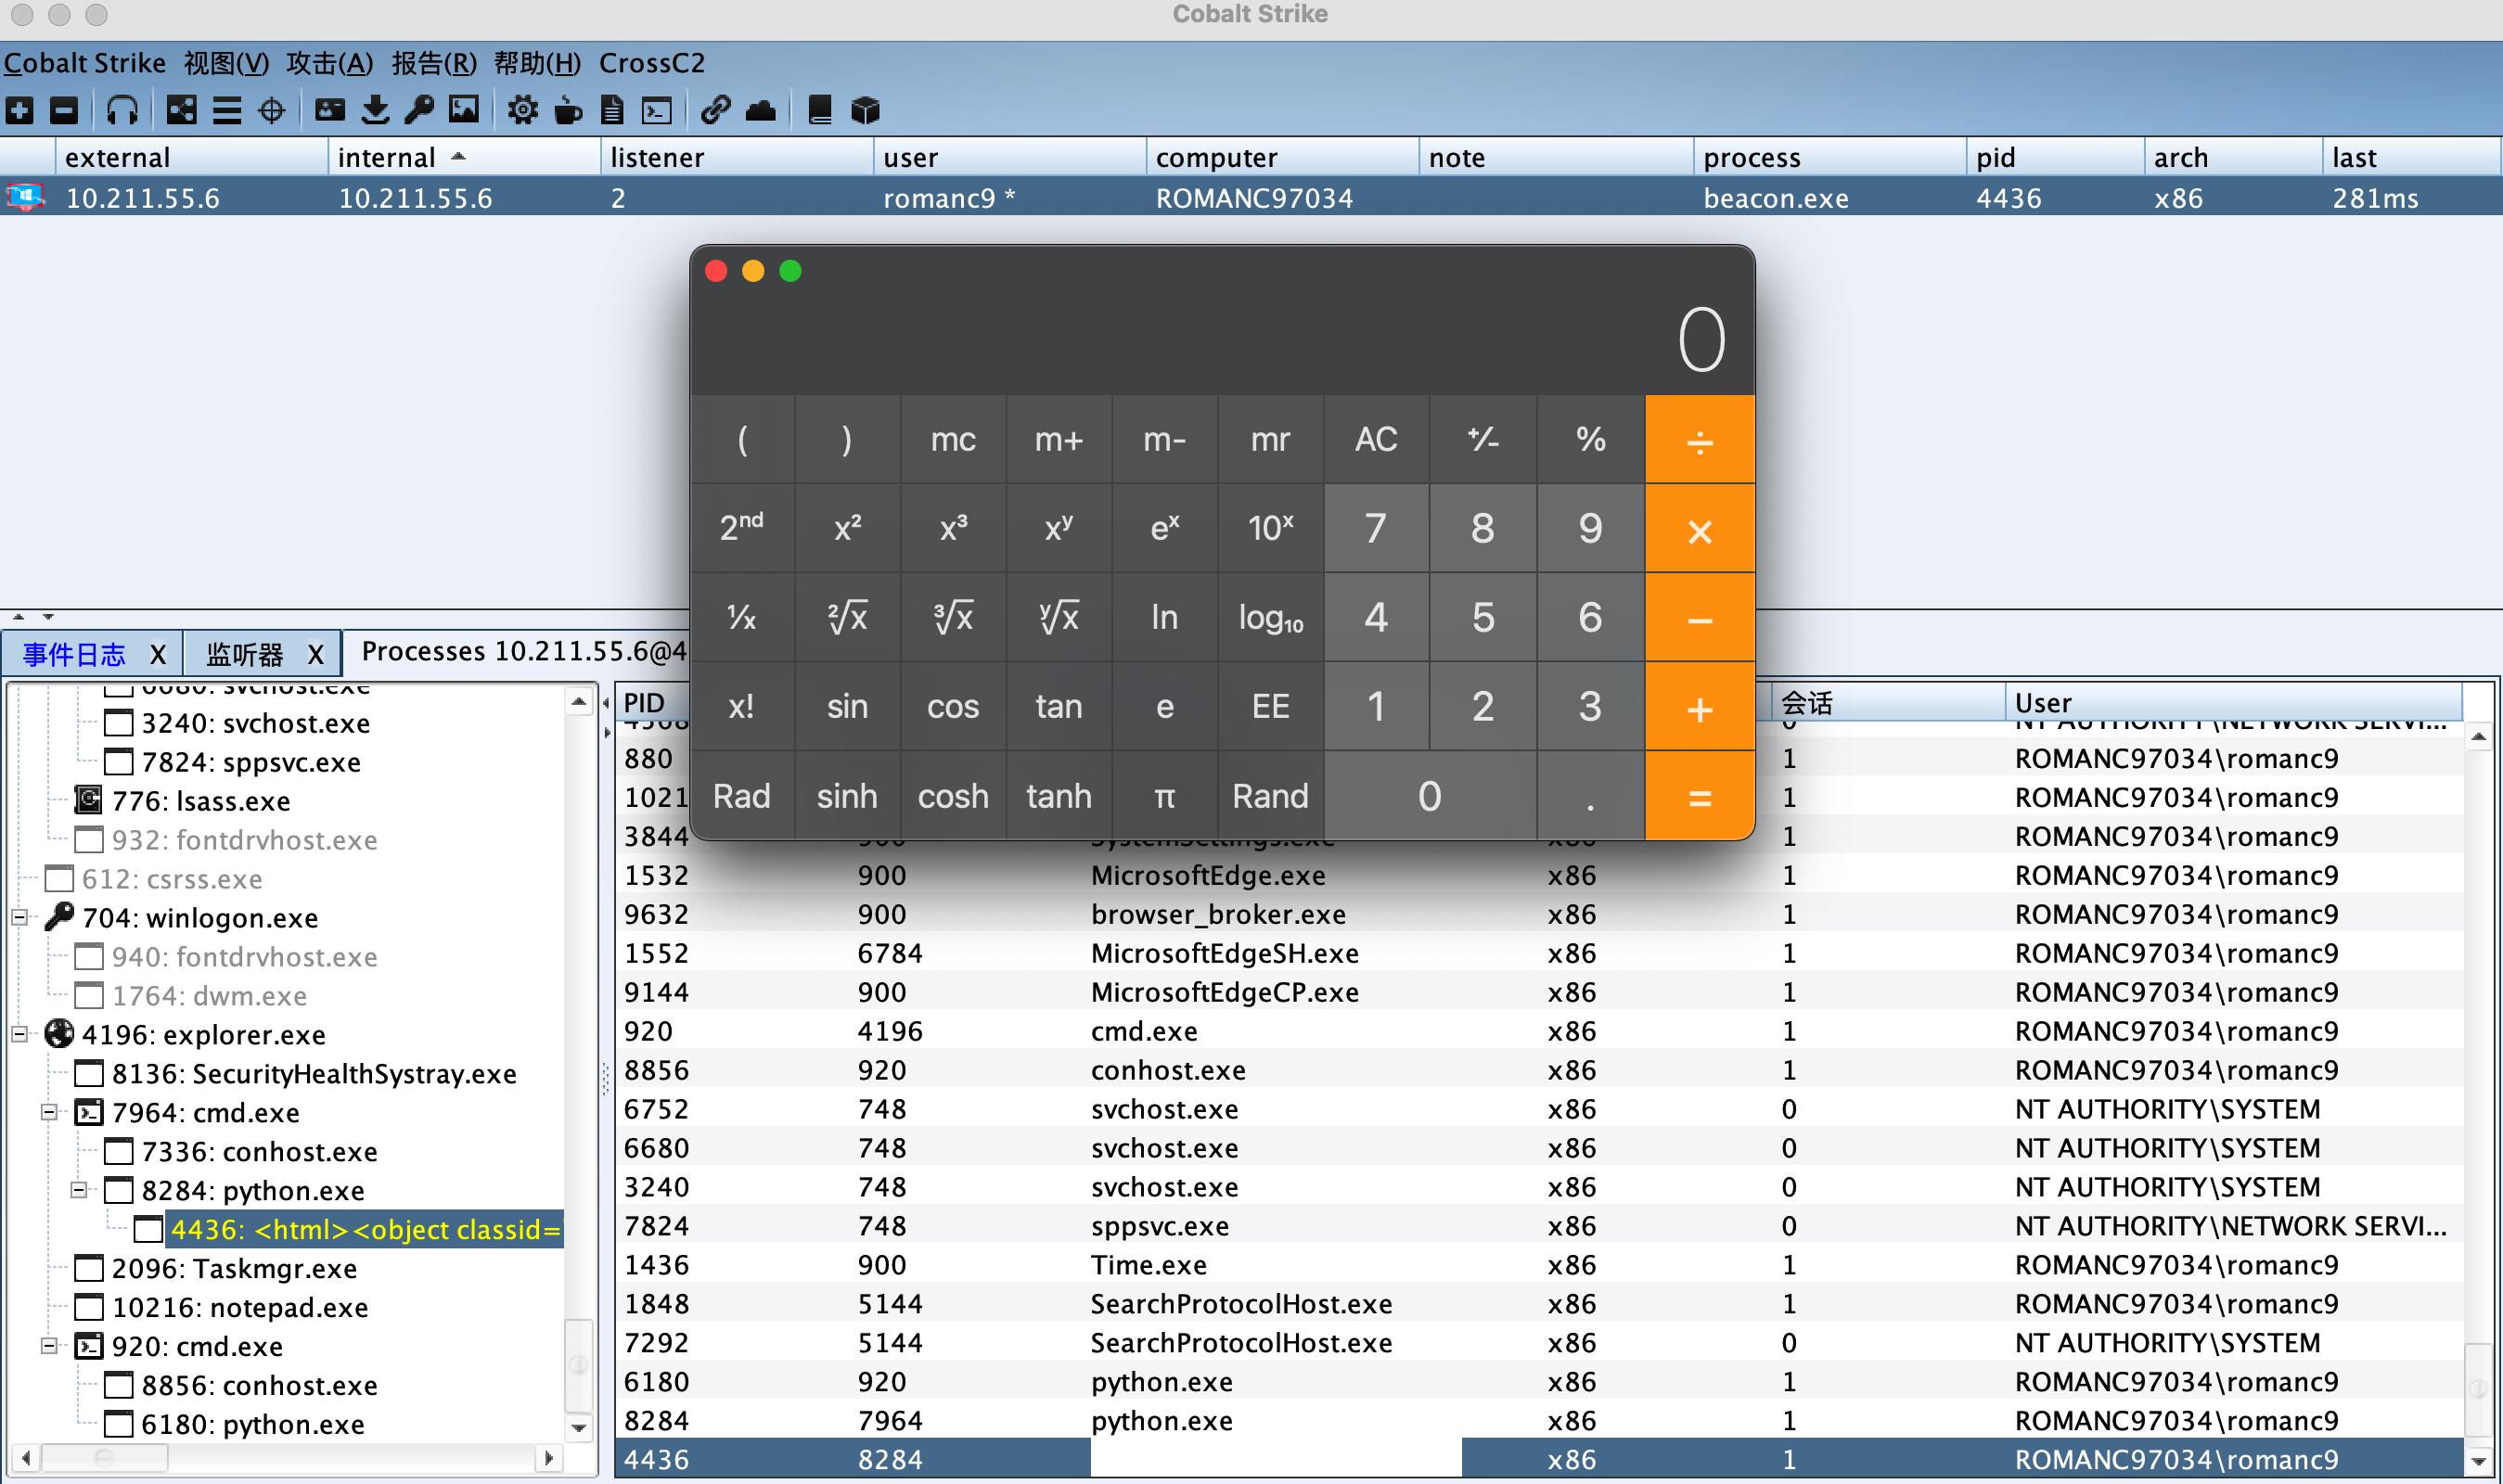The height and width of the screenshot is (1484, 2503).
Task: Open About cube icon in toolbar
Action: point(865,110)
